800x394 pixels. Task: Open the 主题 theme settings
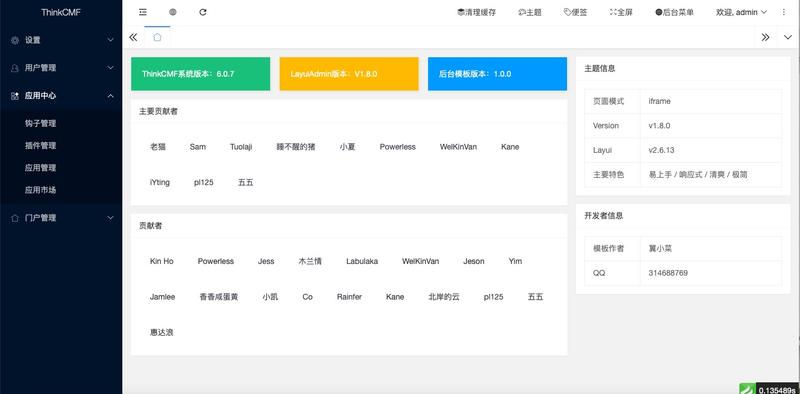pos(530,12)
